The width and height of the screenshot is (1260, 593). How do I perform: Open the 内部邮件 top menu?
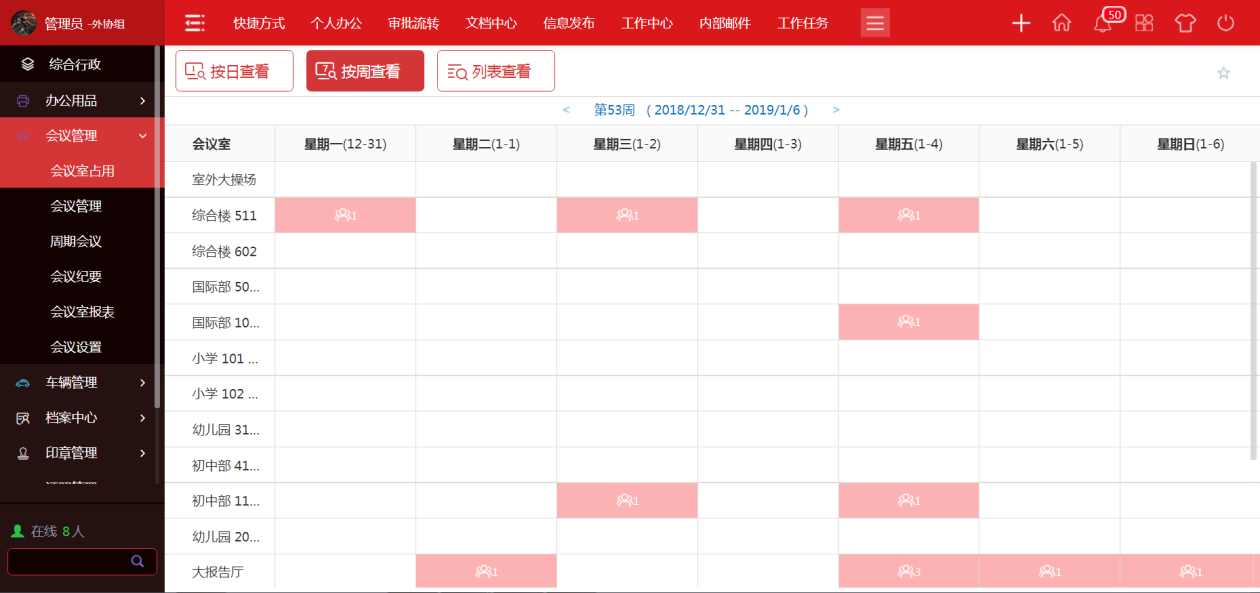click(x=724, y=23)
